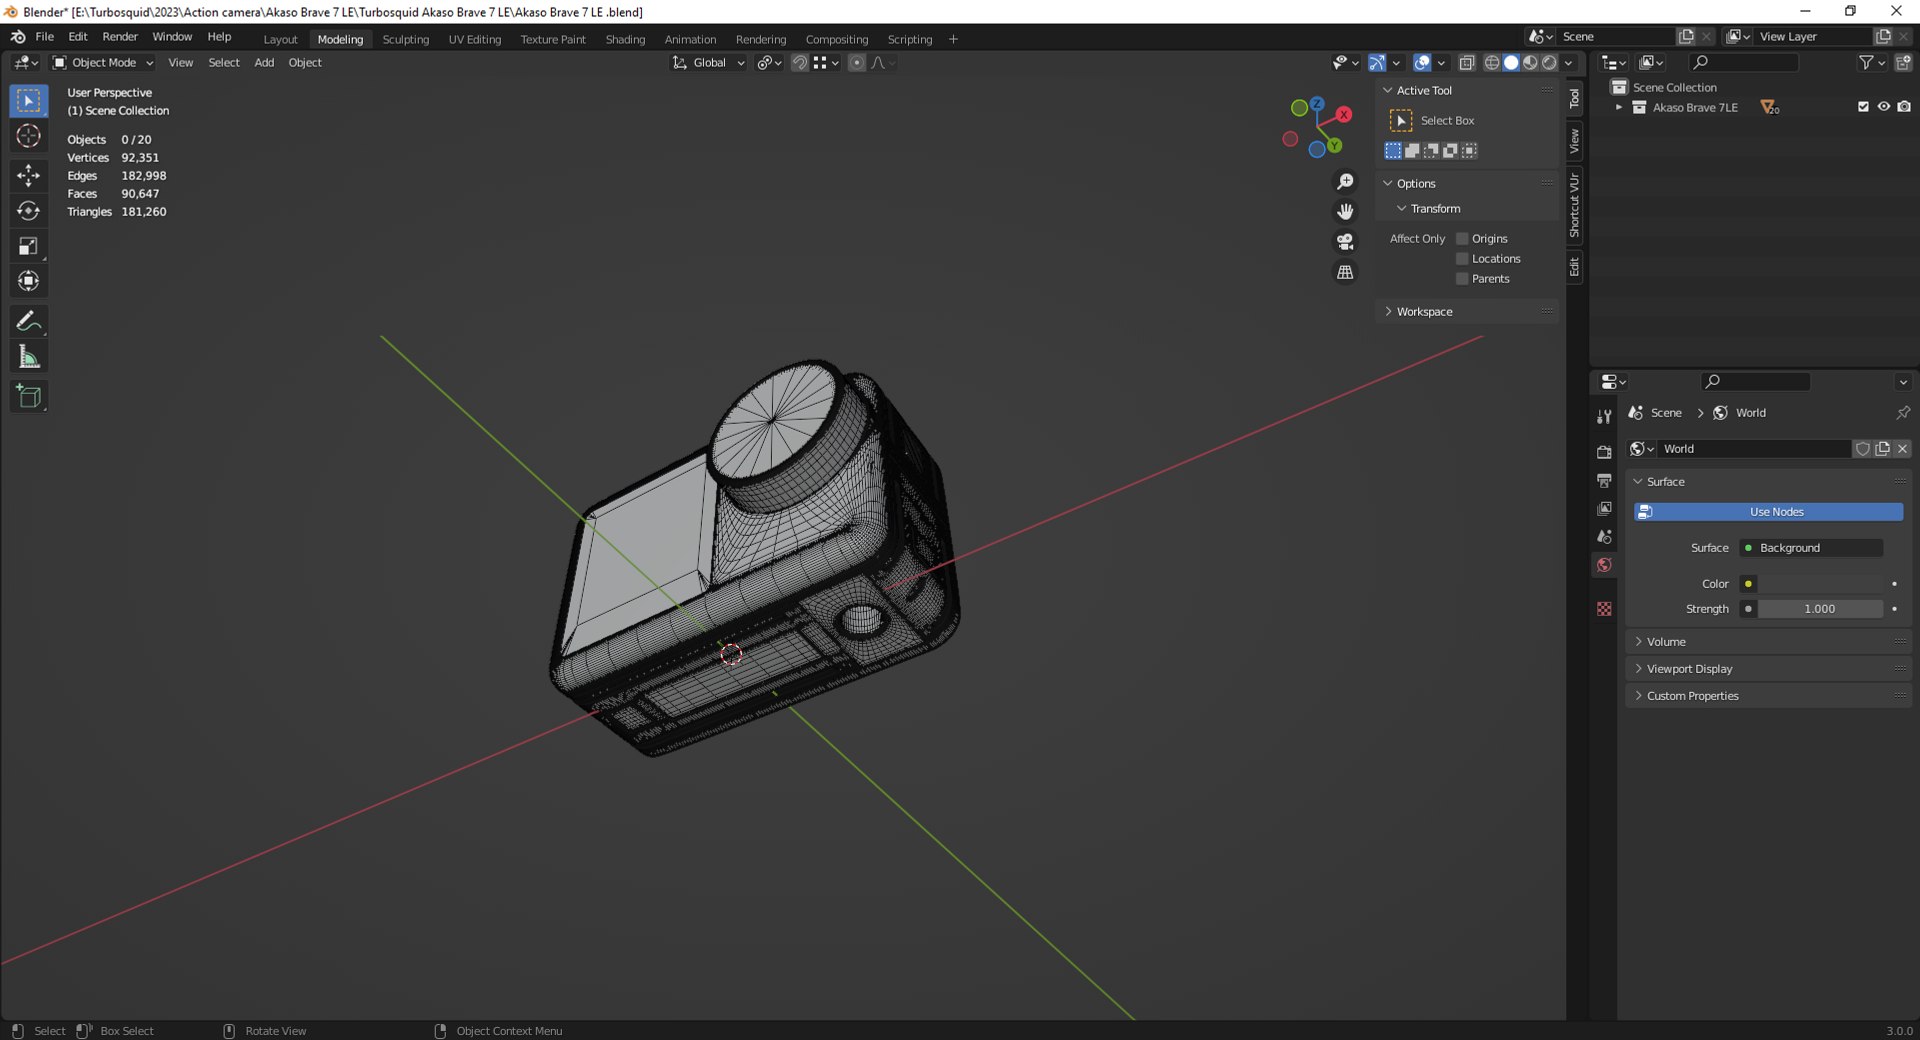1920x1040 pixels.
Task: Click Subtract selection mode icon in Active Tool
Action: pyautogui.click(x=1431, y=151)
